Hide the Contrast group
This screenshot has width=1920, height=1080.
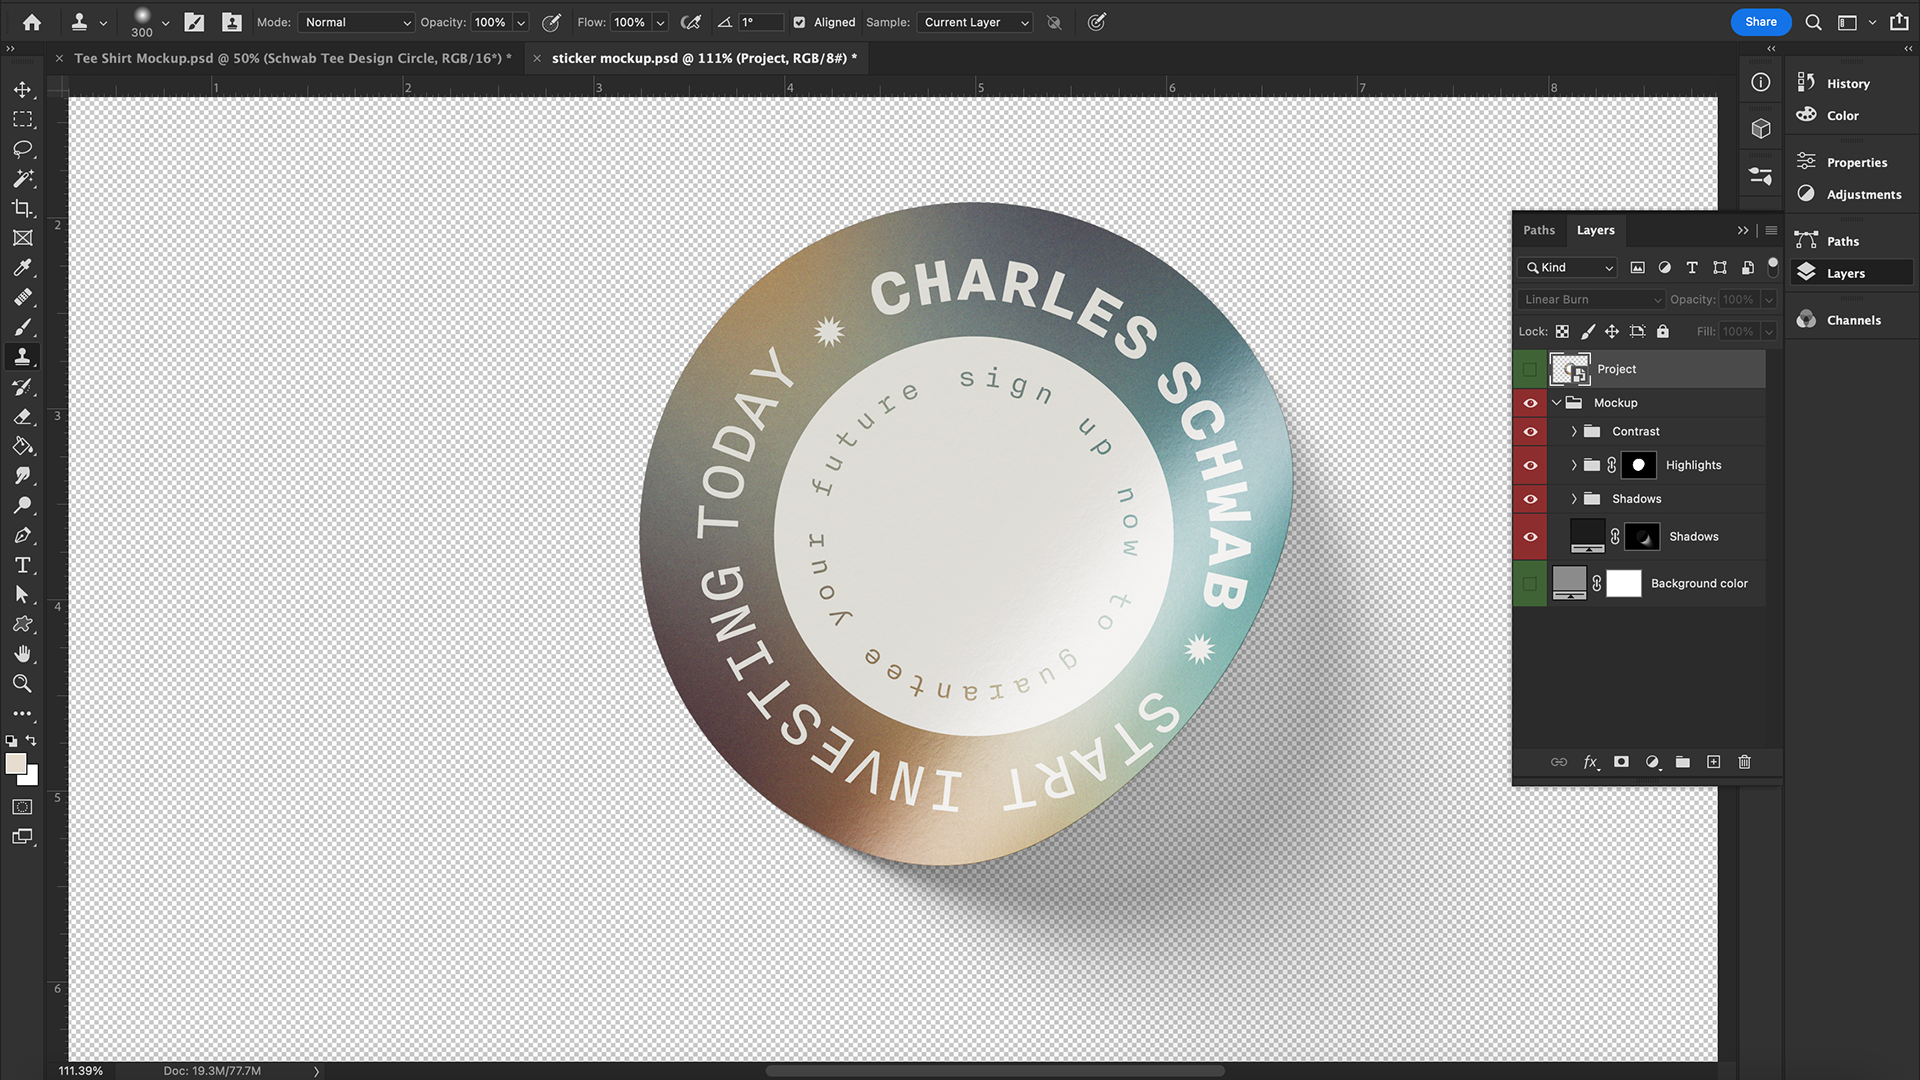click(x=1530, y=432)
